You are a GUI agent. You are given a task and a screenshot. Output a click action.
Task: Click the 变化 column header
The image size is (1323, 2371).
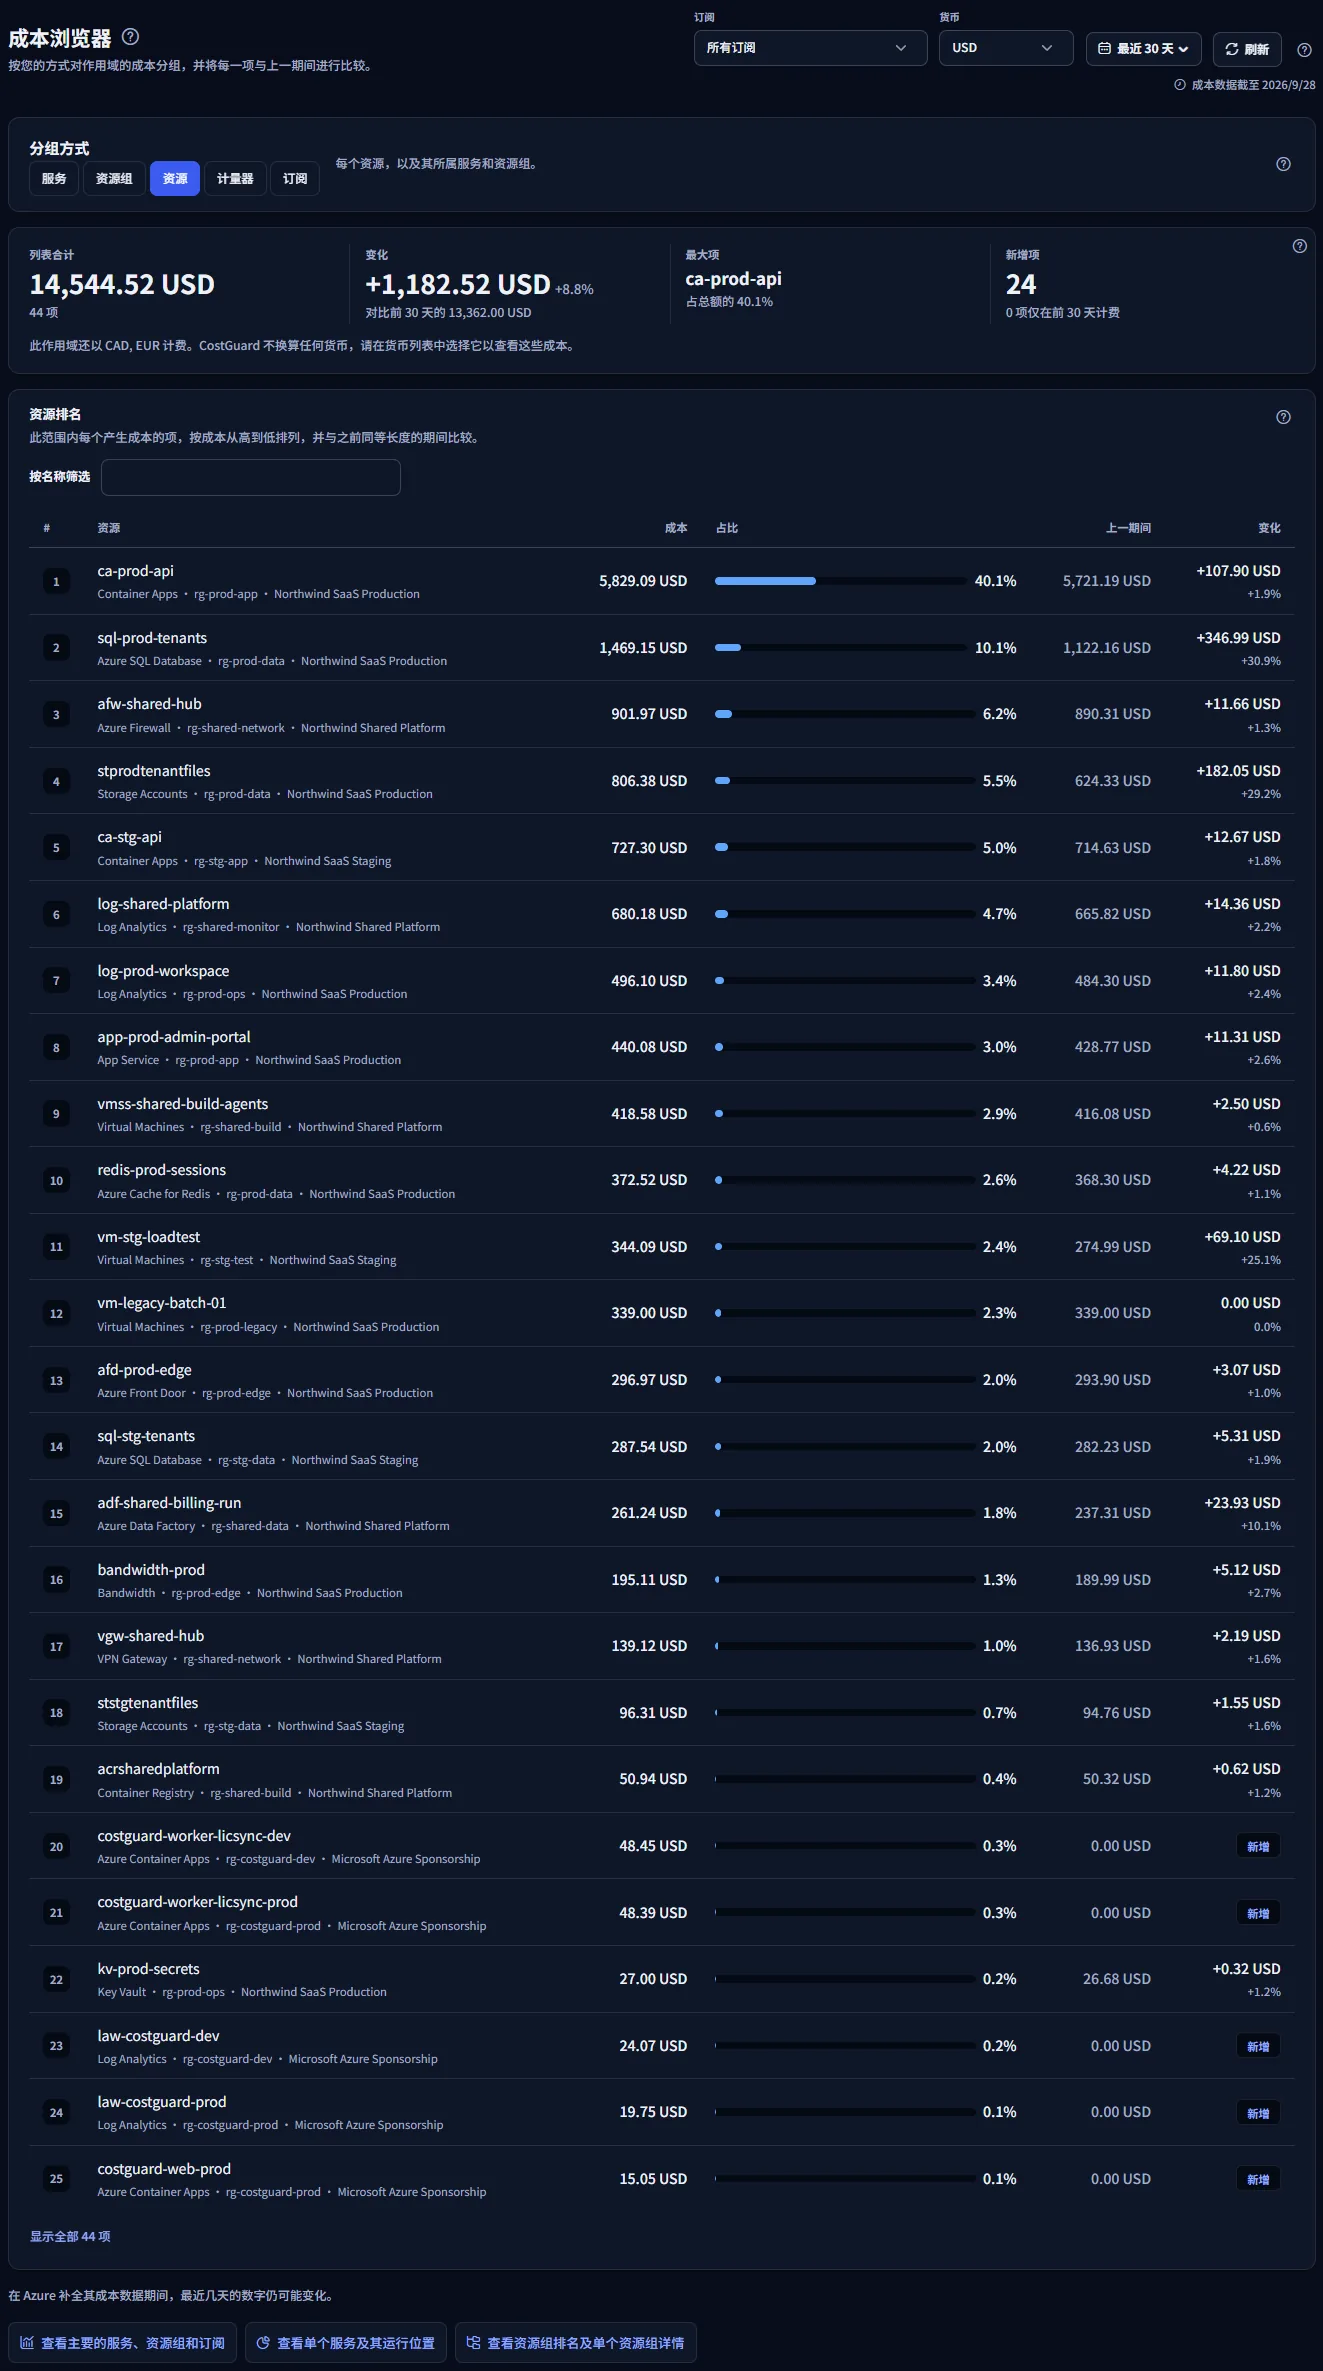pyautogui.click(x=1269, y=528)
